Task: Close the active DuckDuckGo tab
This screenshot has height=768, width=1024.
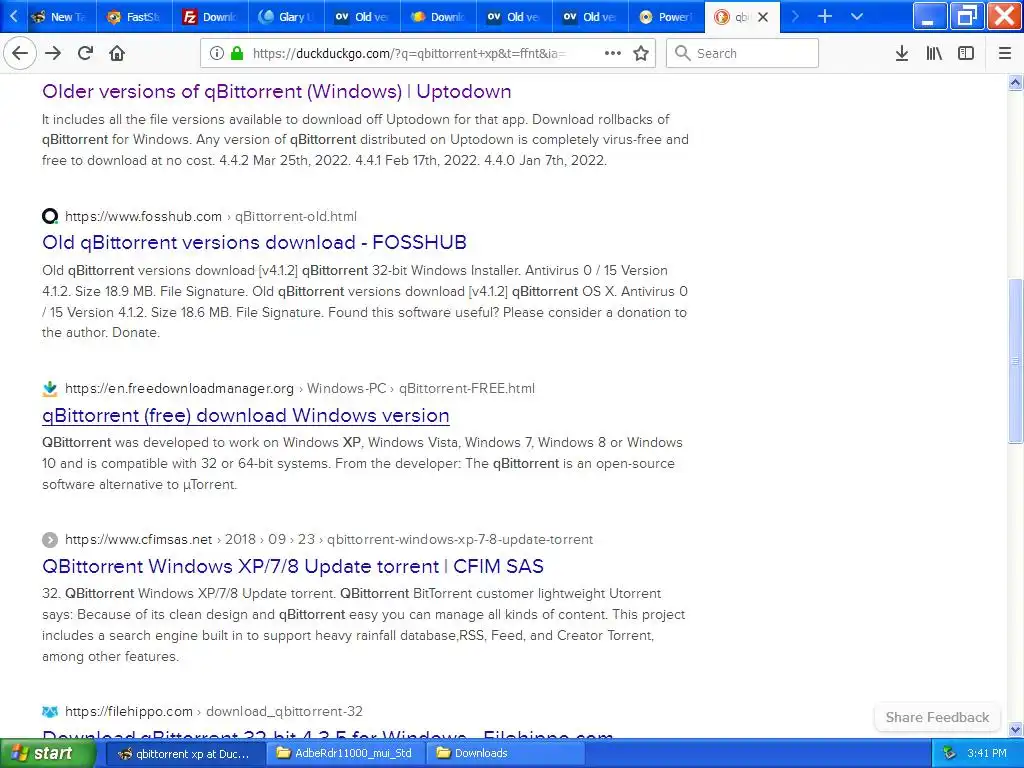Action: pyautogui.click(x=763, y=17)
